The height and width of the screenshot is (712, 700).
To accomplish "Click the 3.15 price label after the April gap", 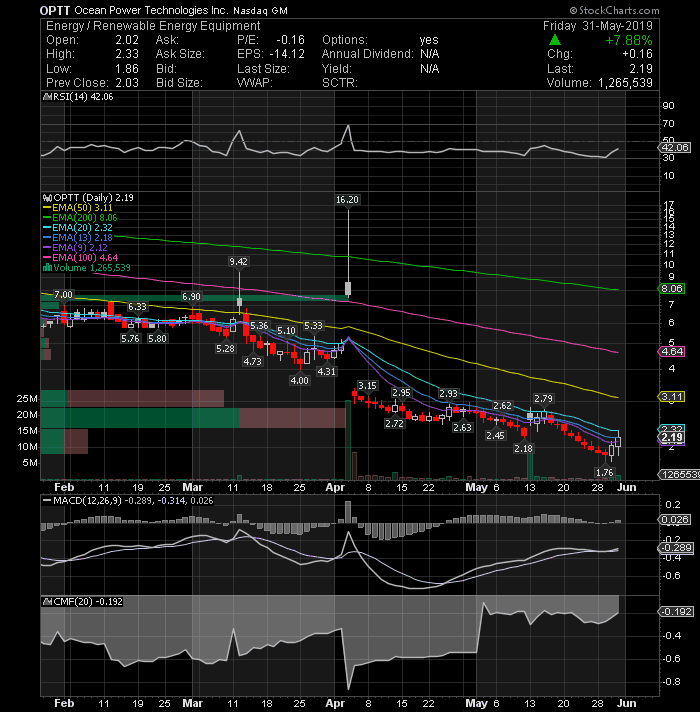I will tap(367, 386).
